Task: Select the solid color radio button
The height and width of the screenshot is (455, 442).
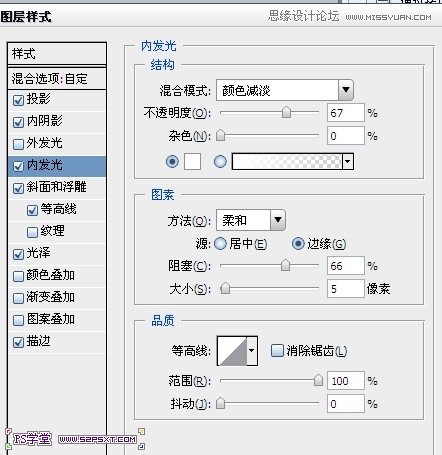Action: point(172,162)
